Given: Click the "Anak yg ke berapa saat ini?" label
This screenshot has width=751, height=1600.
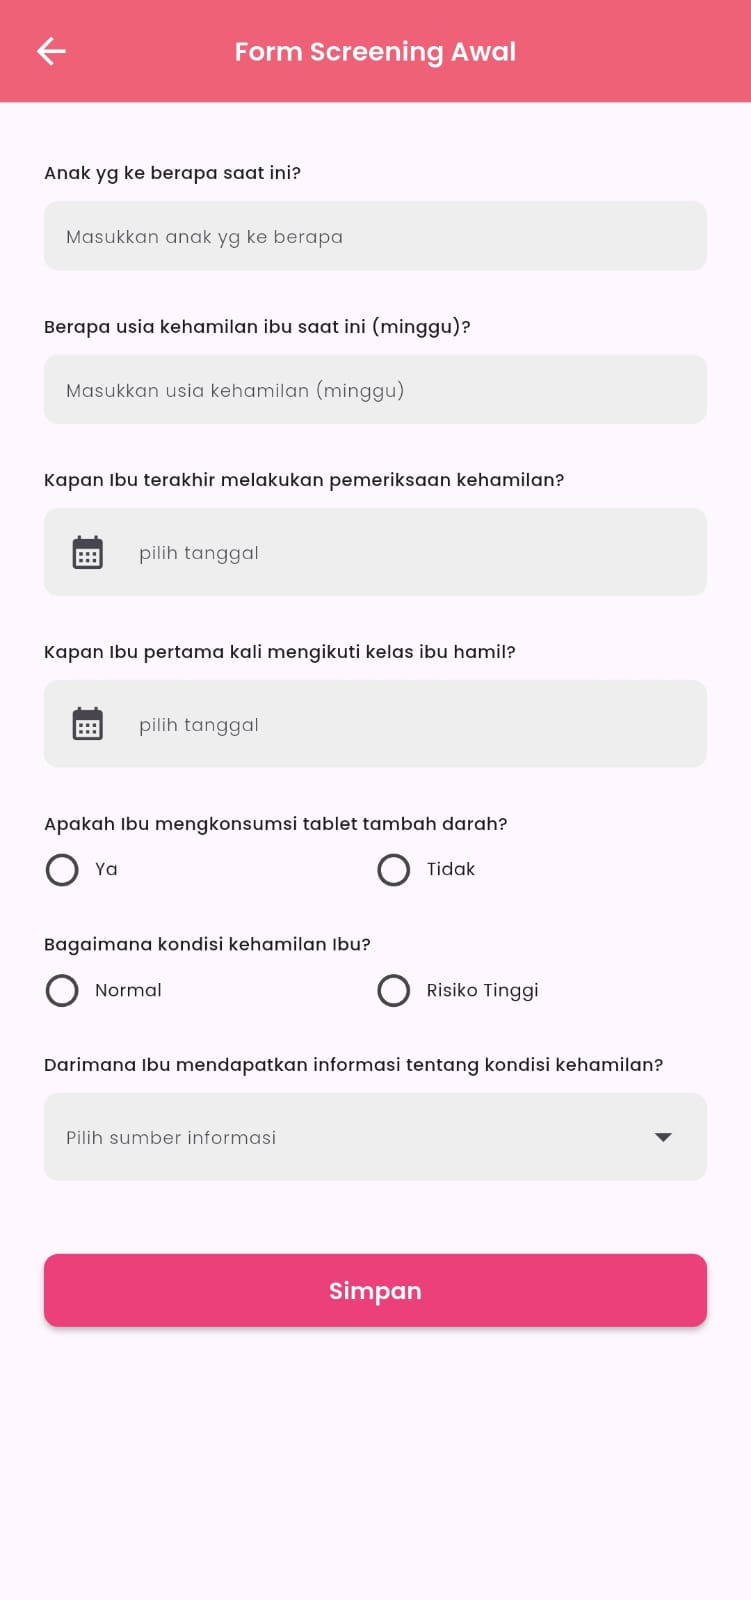Looking at the screenshot, I should [172, 173].
